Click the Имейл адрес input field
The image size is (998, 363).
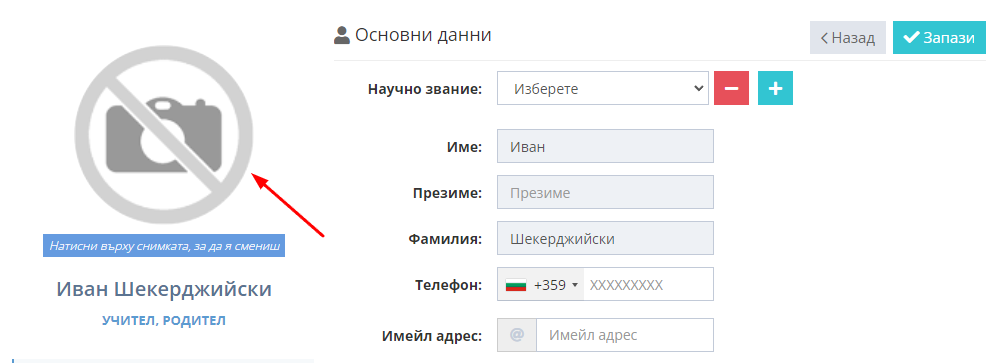click(624, 335)
